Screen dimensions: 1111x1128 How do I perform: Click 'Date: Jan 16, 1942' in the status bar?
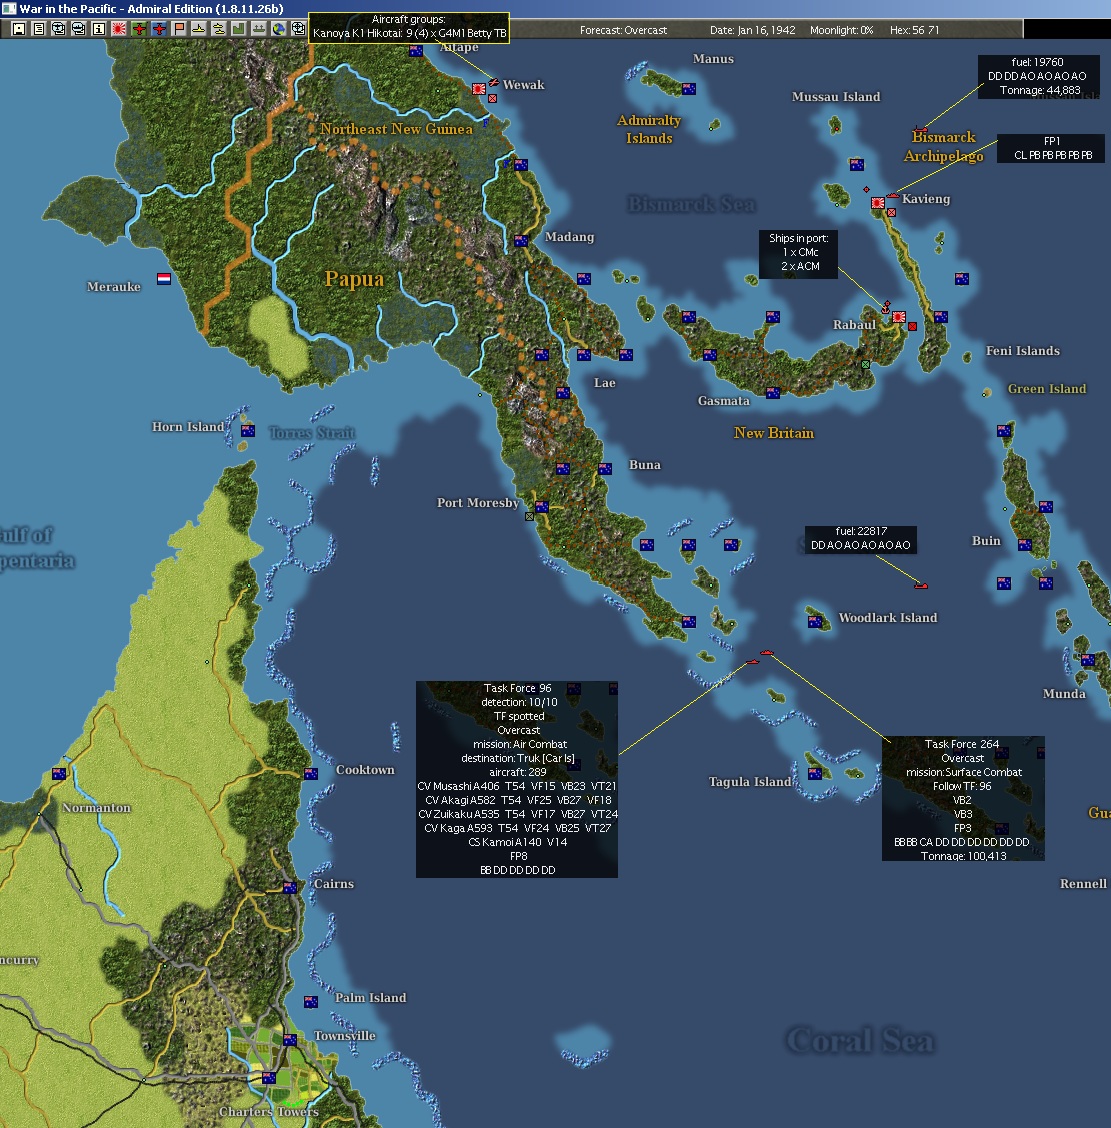(753, 30)
